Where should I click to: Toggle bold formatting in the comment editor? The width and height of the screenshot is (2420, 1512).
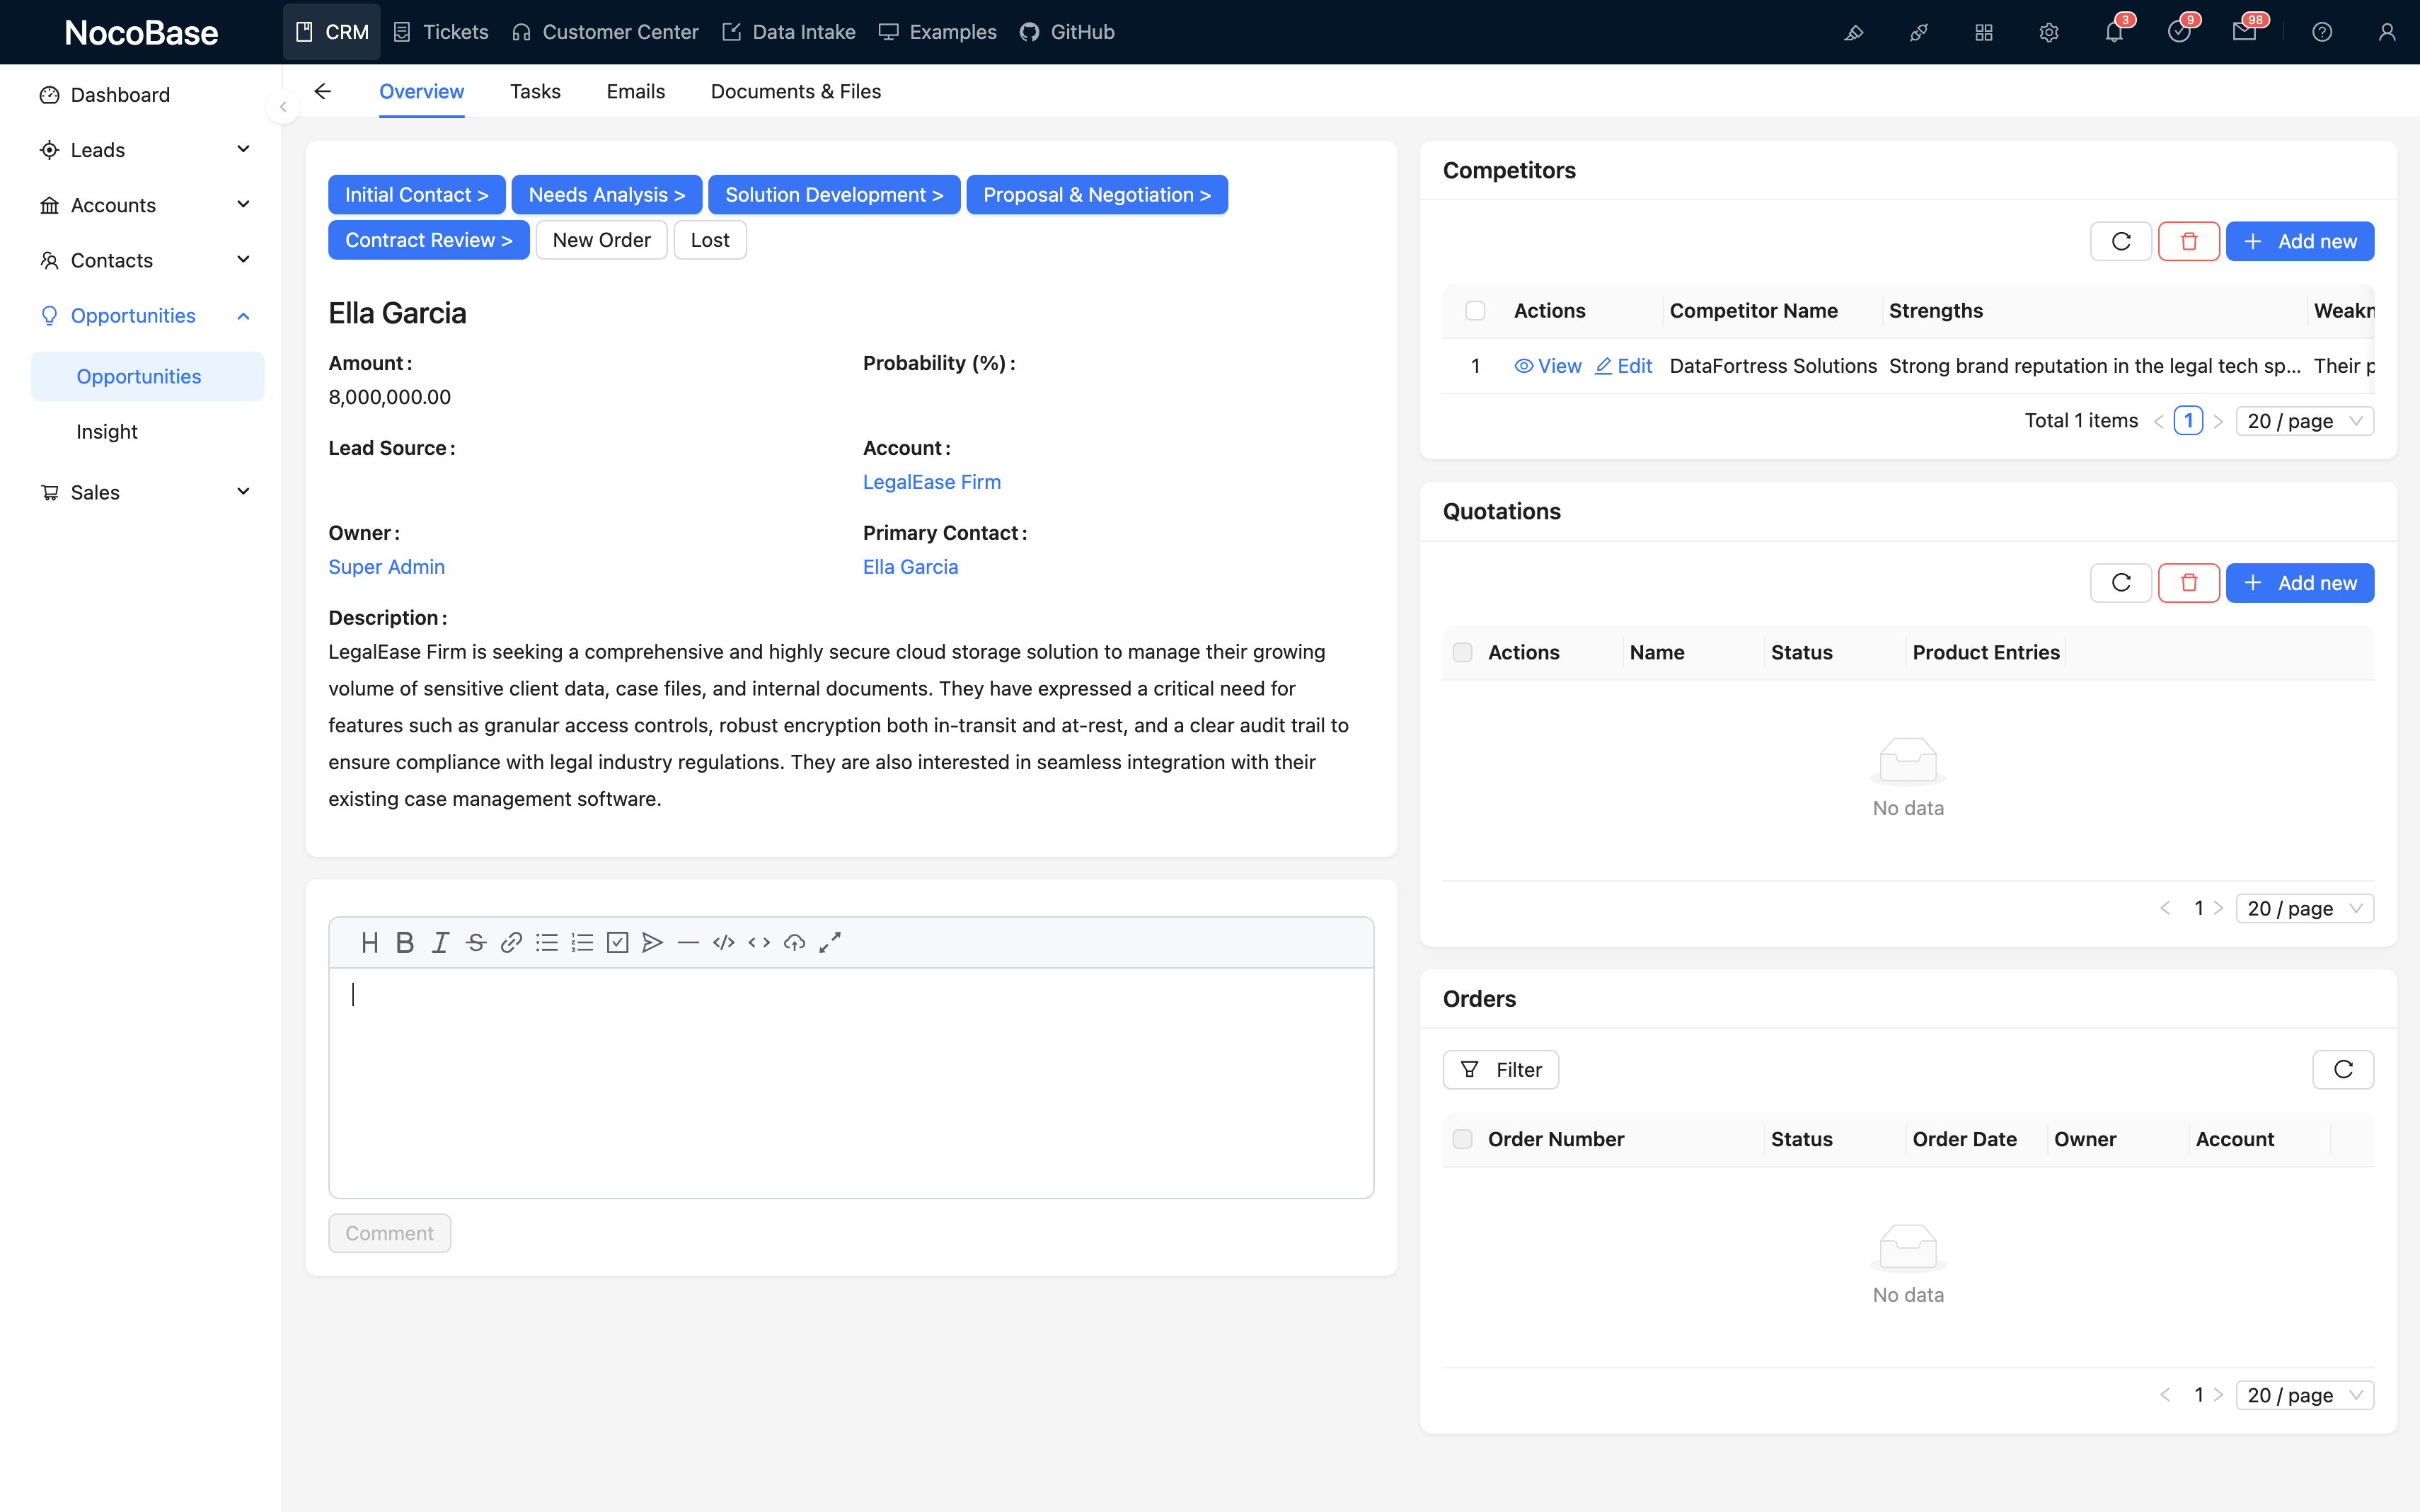(404, 942)
